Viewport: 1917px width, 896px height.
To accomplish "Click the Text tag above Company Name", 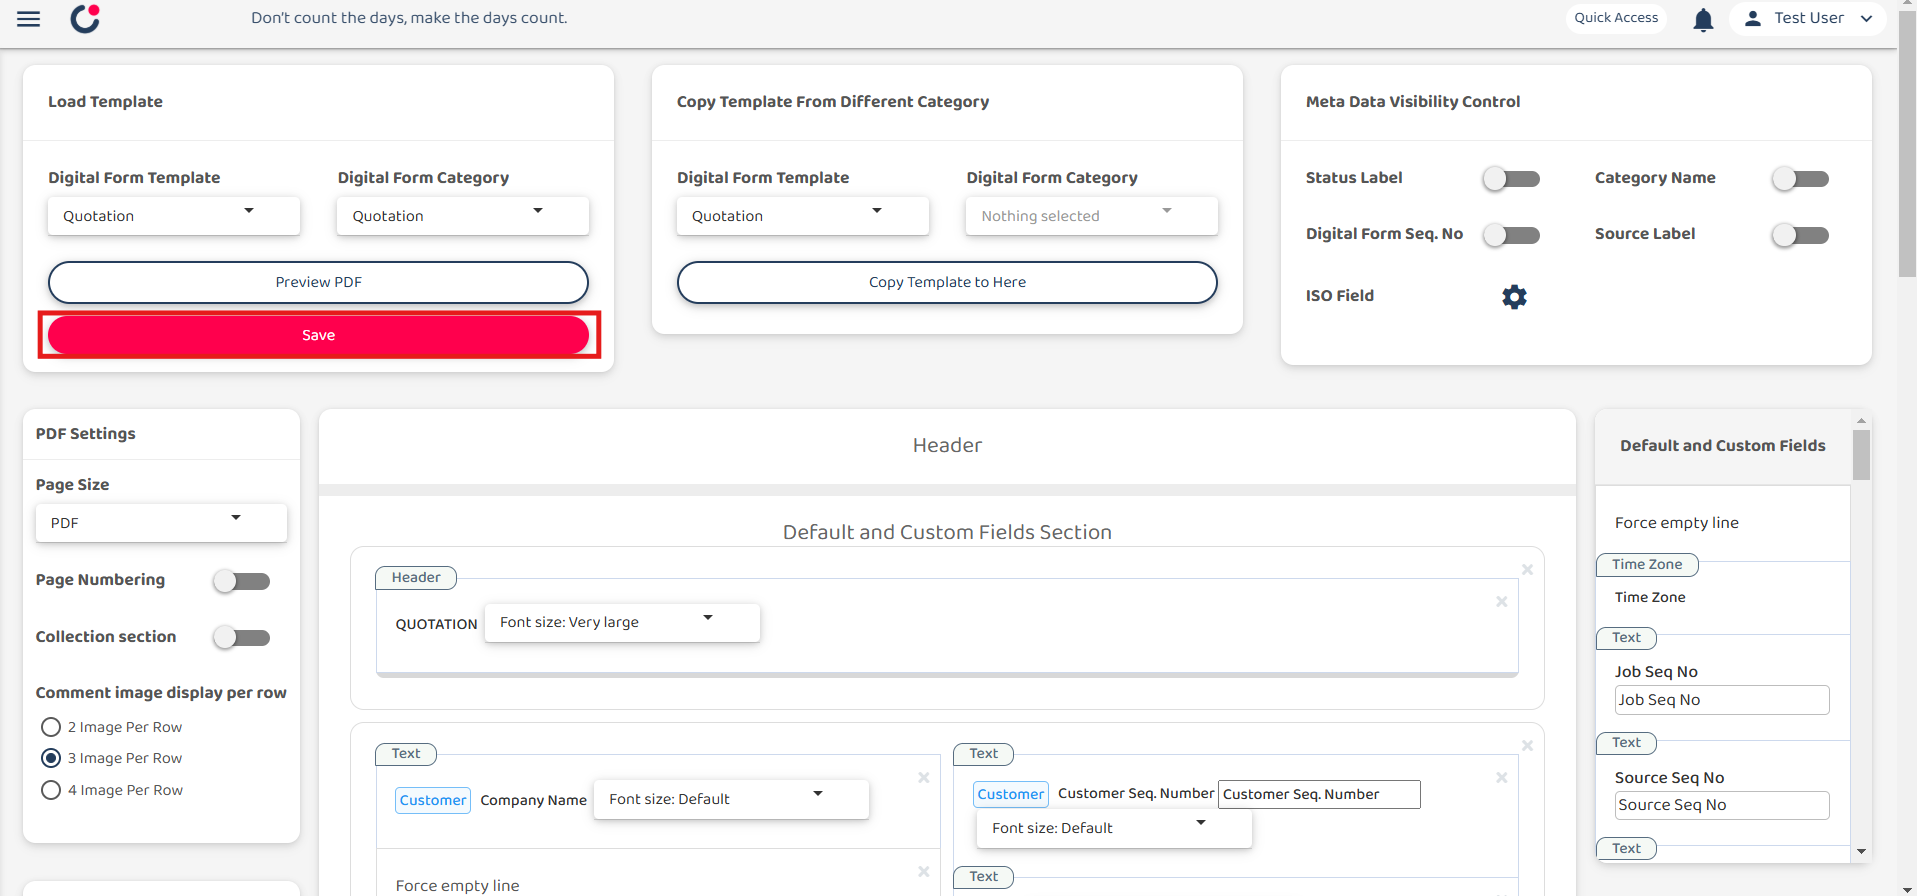I will pos(406,754).
